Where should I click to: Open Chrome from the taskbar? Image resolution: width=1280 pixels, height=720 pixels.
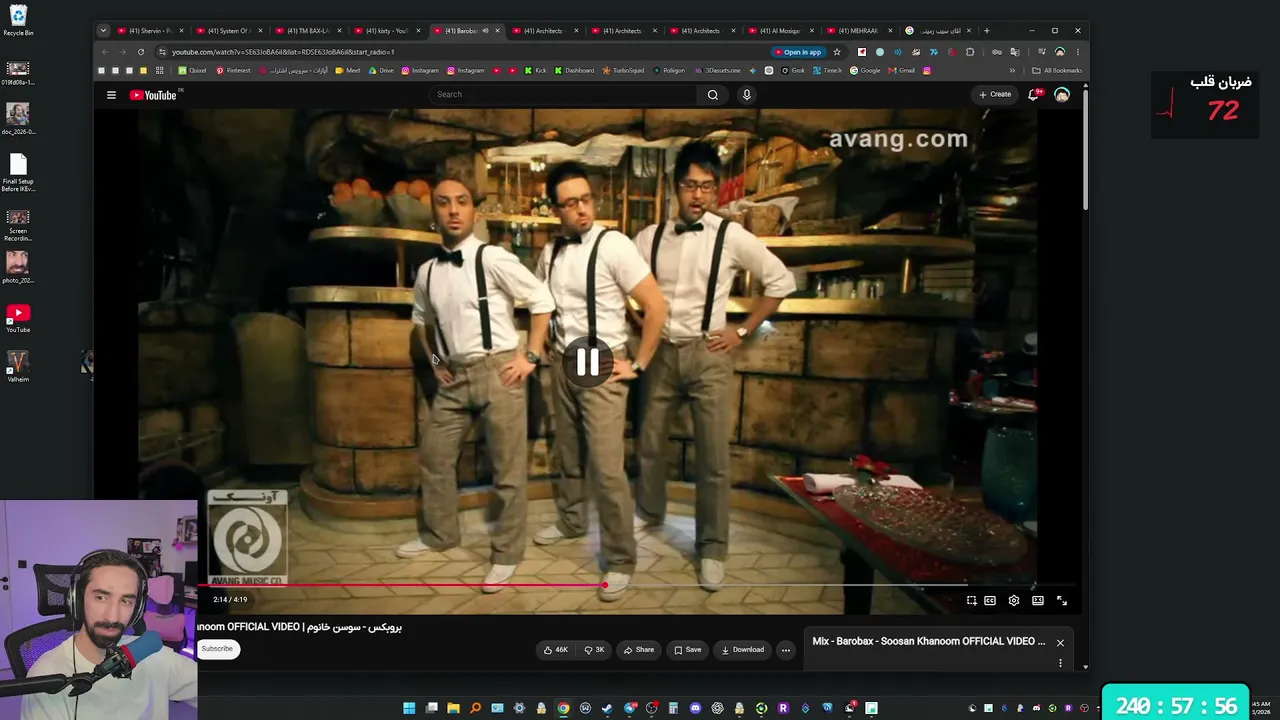click(x=563, y=708)
